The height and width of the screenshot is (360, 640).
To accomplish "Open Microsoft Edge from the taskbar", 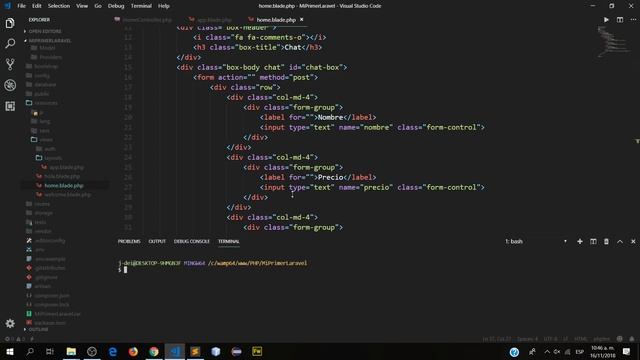I will [x=113, y=351].
